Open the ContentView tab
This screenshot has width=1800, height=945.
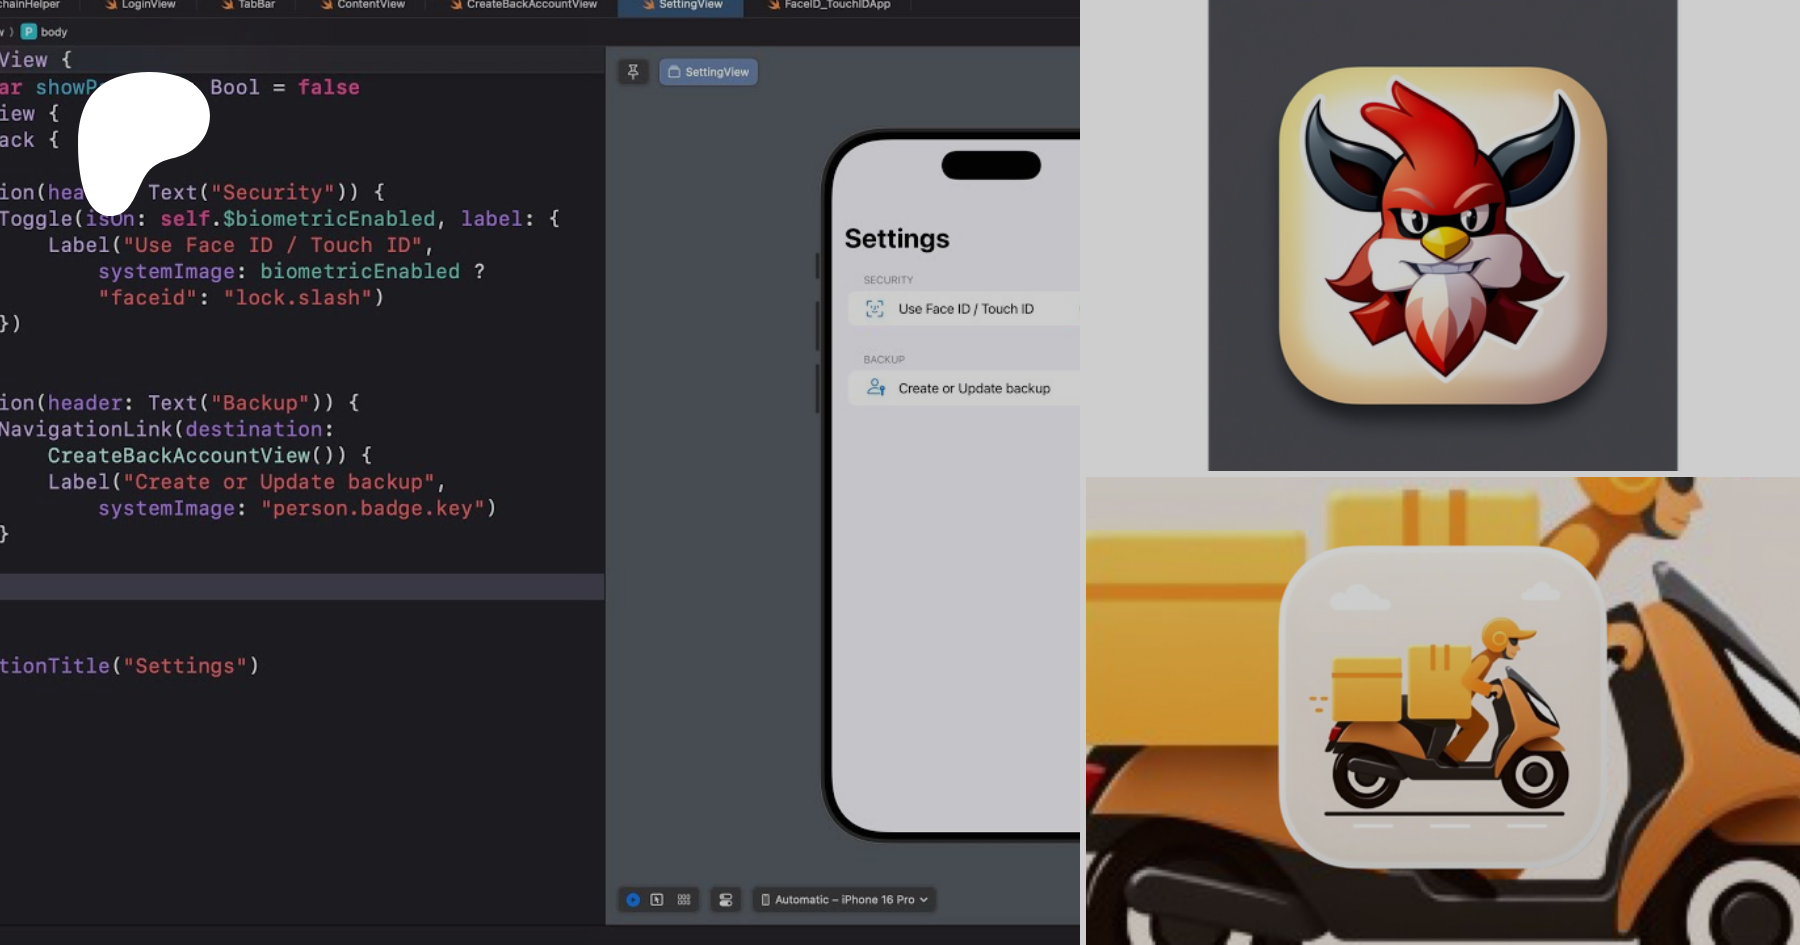click(x=370, y=5)
